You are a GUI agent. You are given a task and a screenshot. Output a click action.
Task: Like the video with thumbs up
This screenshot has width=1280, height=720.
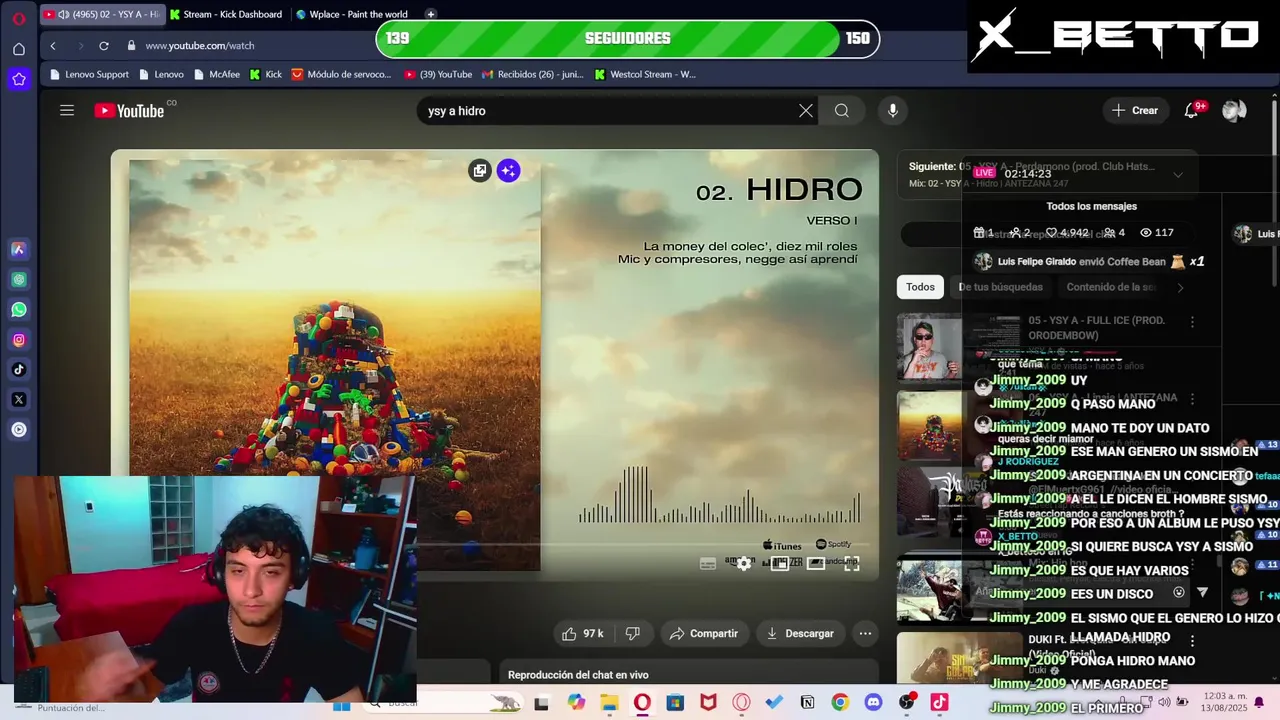point(583,633)
